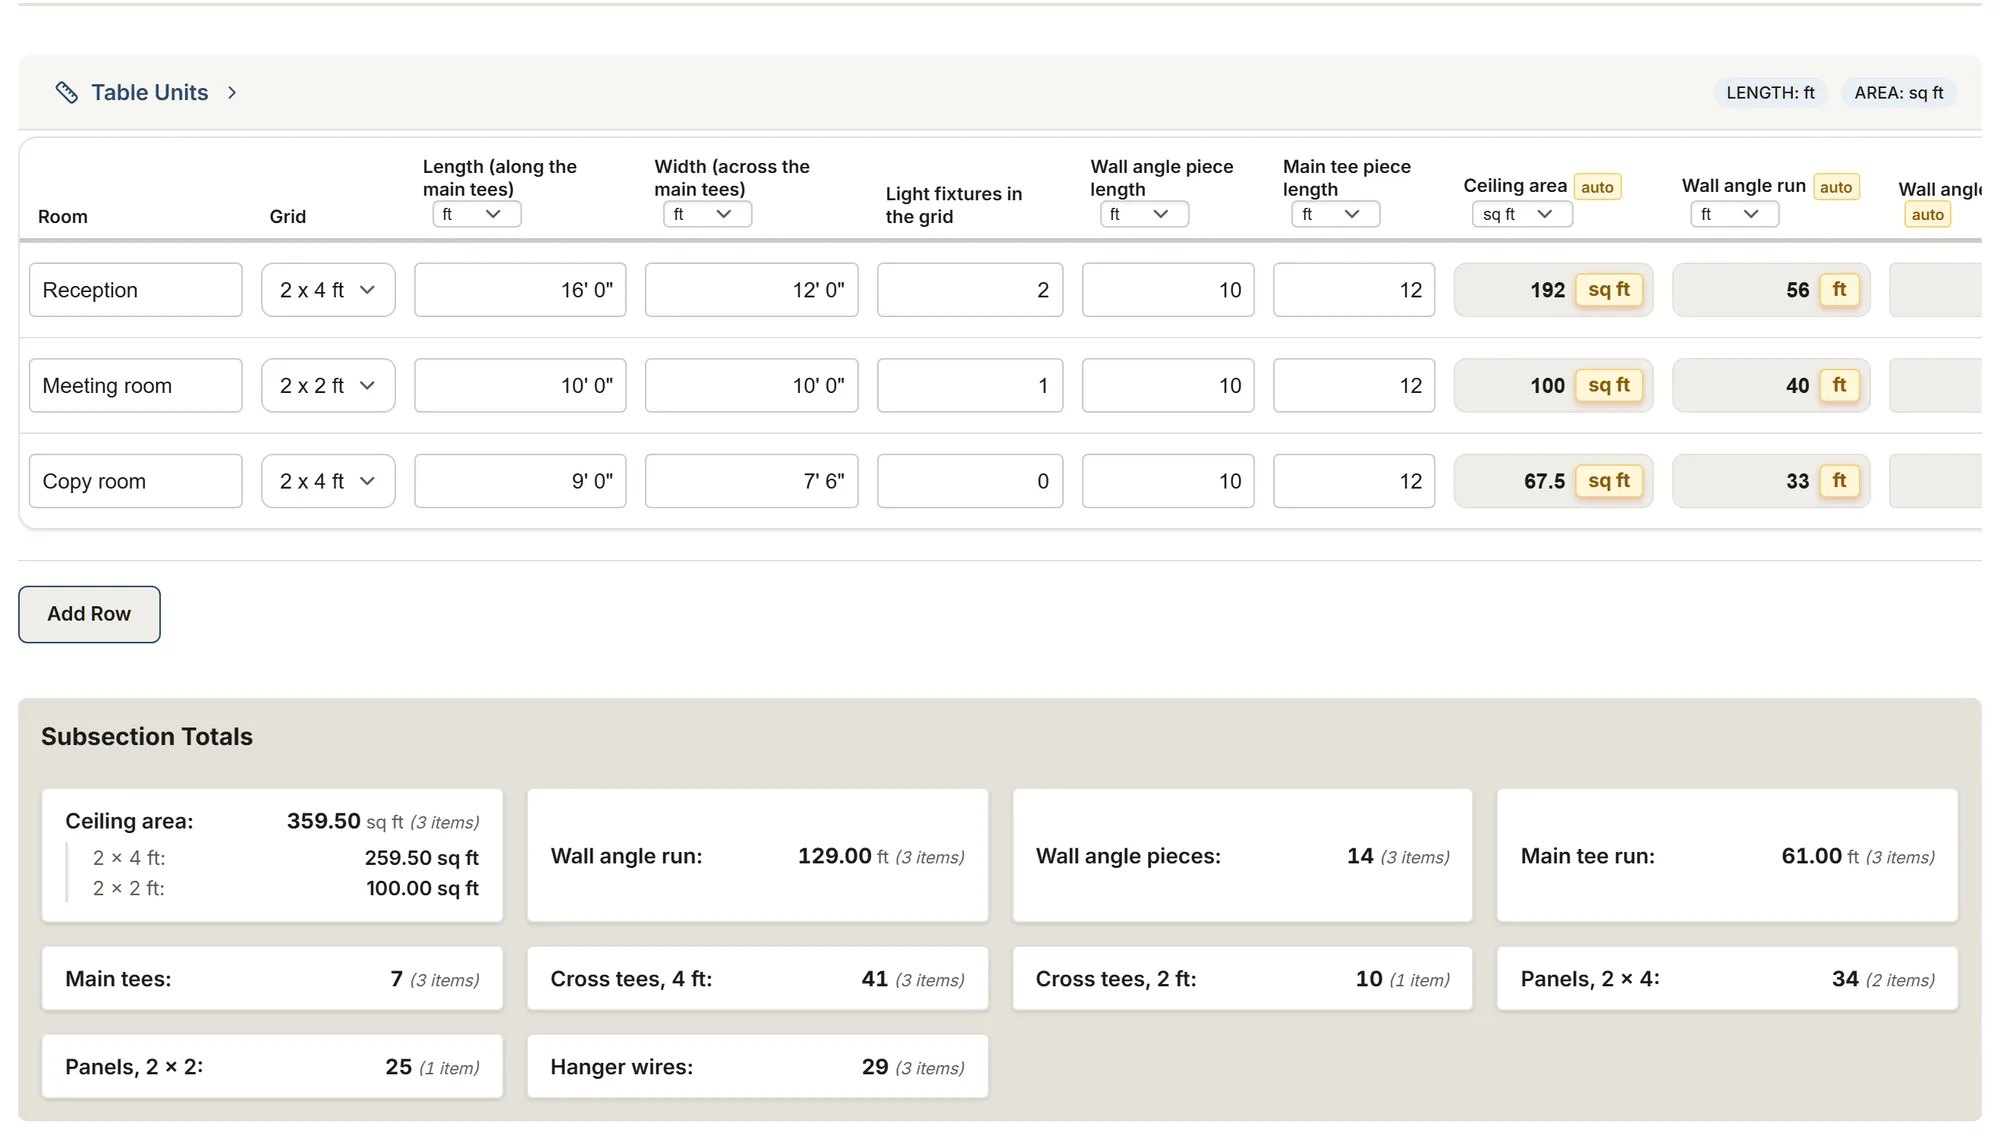Click the Add Row button
The height and width of the screenshot is (1138, 2000).
pyautogui.click(x=89, y=614)
